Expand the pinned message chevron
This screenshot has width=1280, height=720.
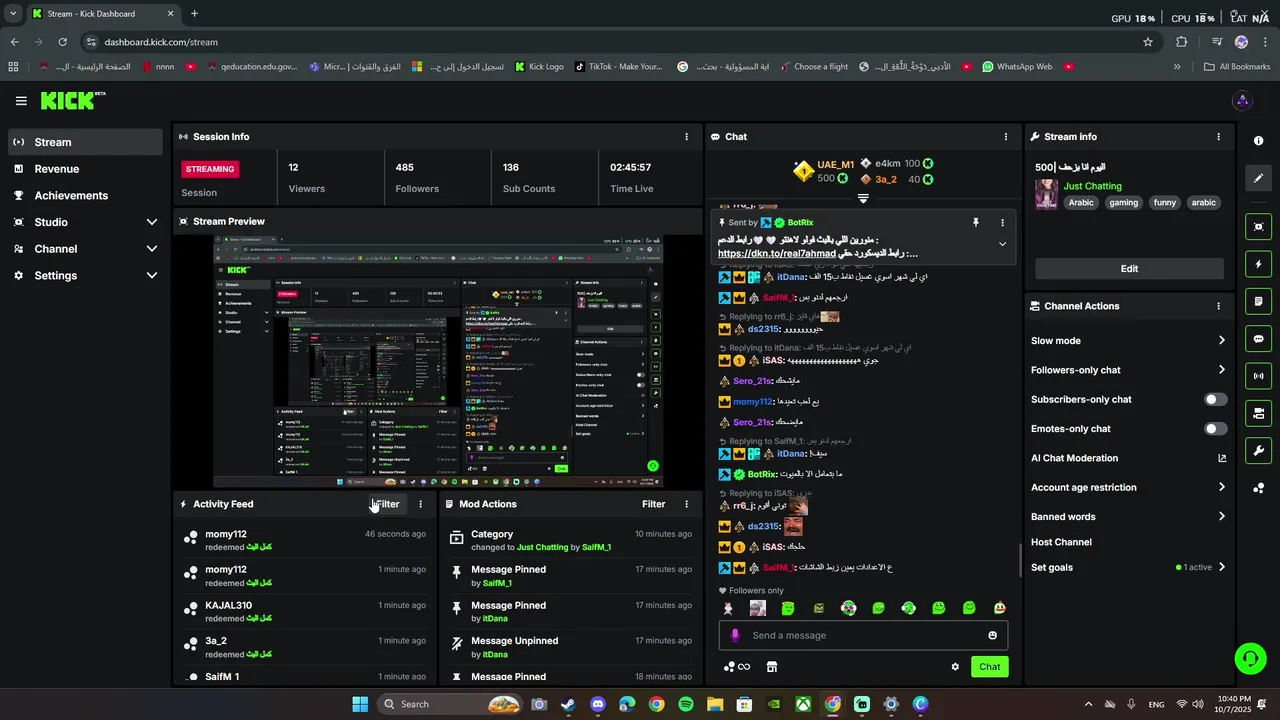tap(1002, 244)
